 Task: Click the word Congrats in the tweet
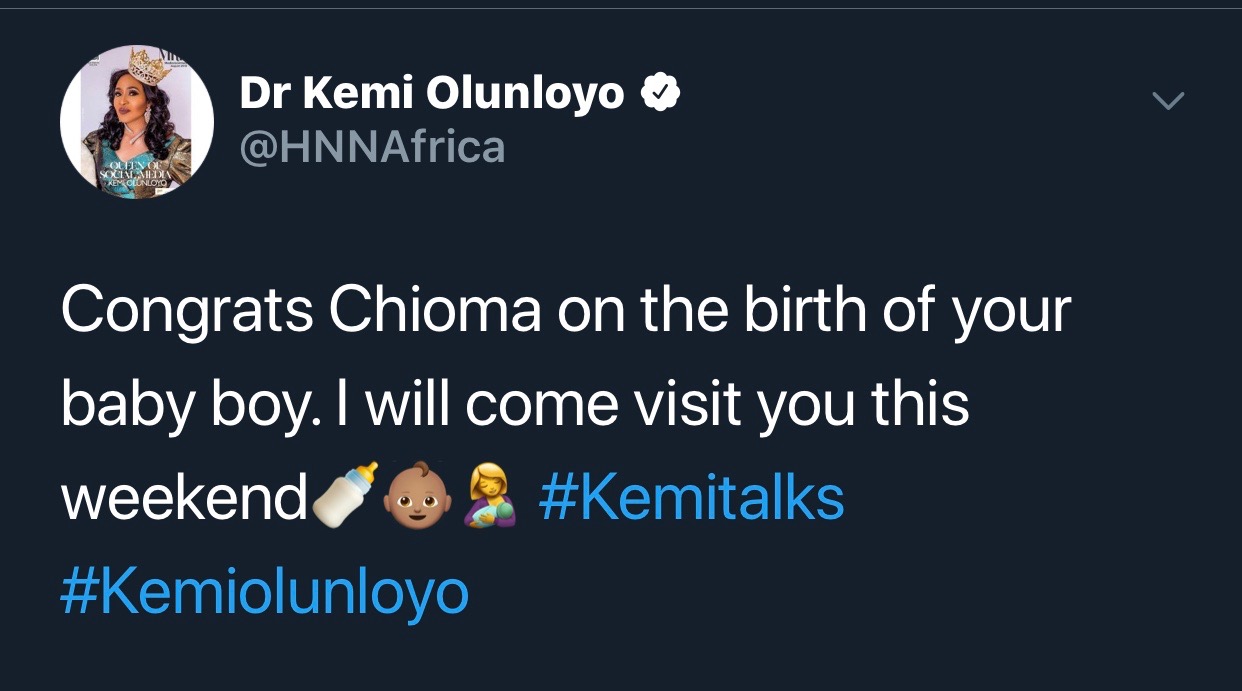pyautogui.click(x=188, y=312)
